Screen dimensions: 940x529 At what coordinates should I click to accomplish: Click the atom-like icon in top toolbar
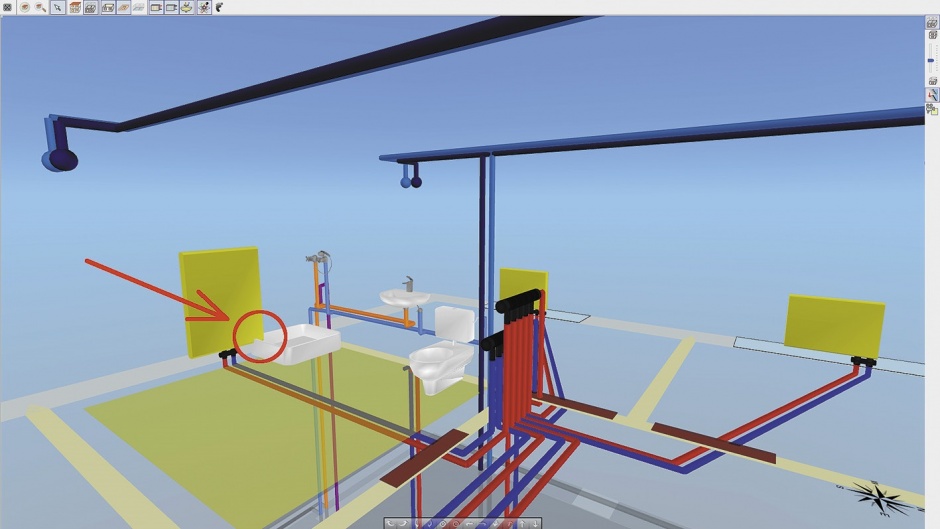click(204, 7)
